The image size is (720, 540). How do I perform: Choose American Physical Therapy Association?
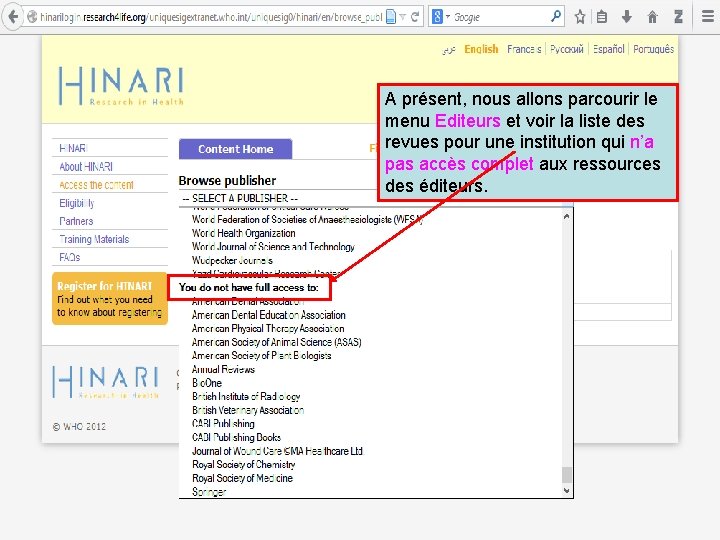(268, 328)
